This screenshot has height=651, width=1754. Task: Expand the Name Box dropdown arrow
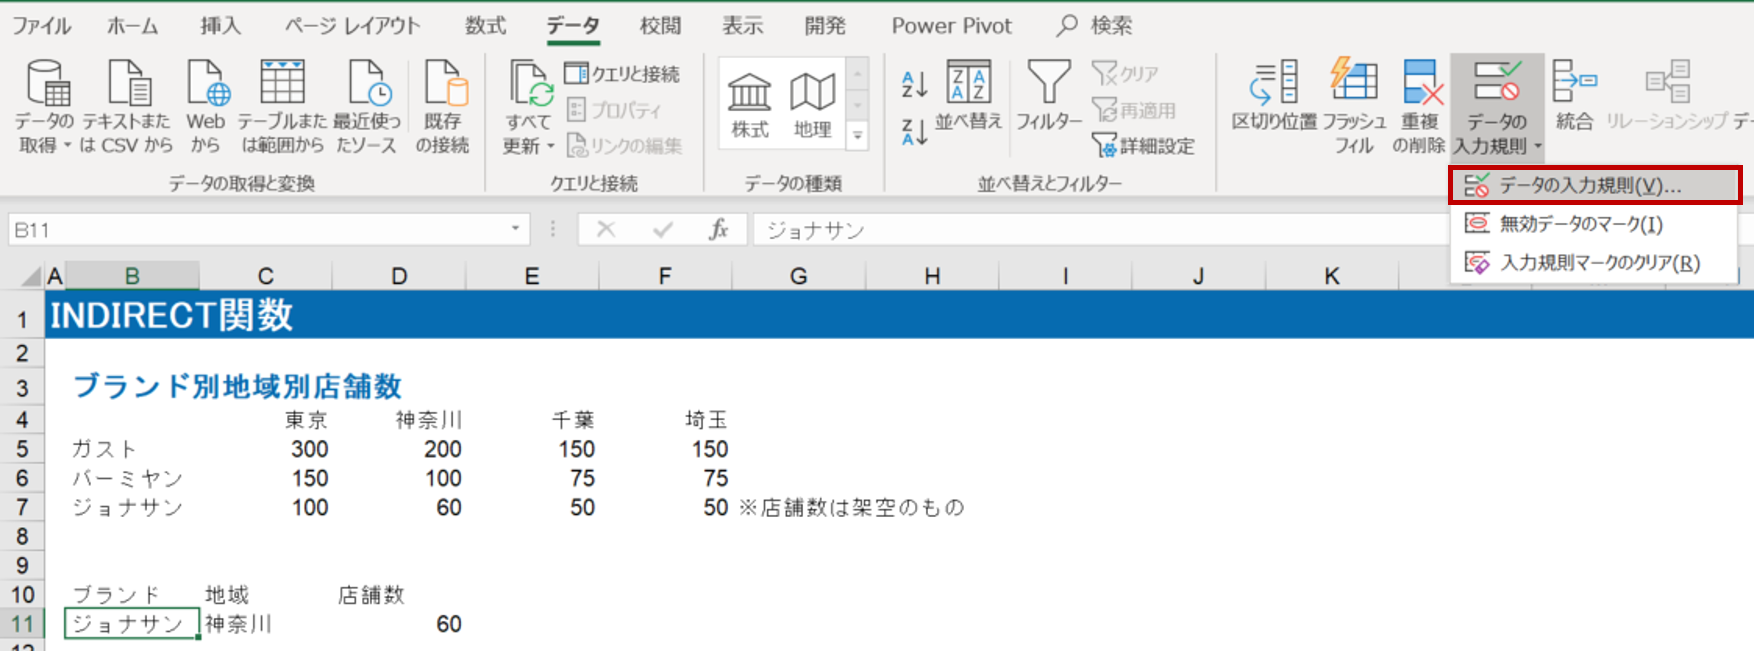[x=515, y=229]
